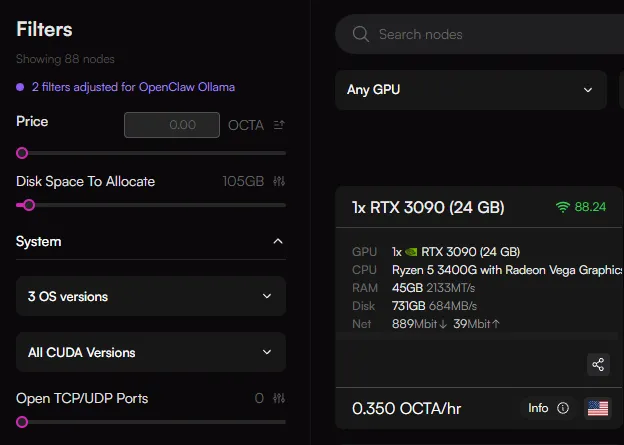Click the price sort icon beside OCTA
The height and width of the screenshot is (445, 624).
click(x=279, y=125)
